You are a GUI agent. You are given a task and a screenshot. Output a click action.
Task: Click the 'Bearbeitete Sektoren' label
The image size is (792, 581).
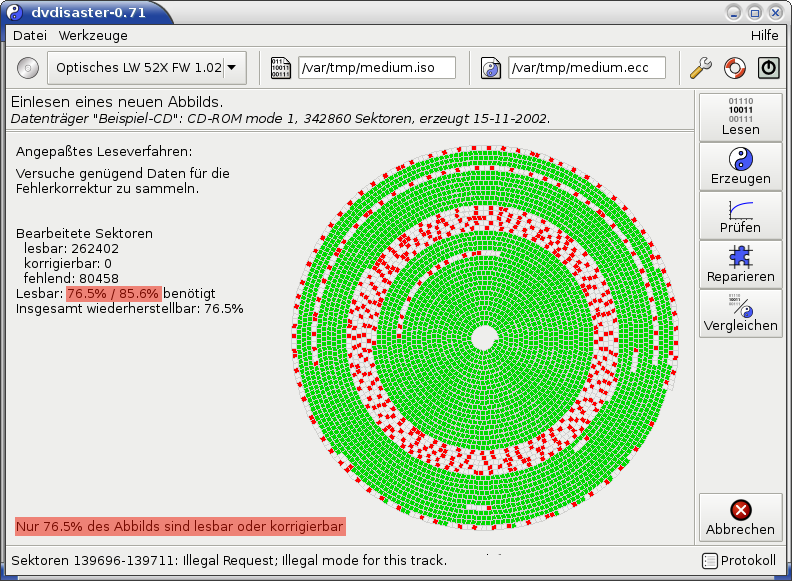(x=84, y=233)
